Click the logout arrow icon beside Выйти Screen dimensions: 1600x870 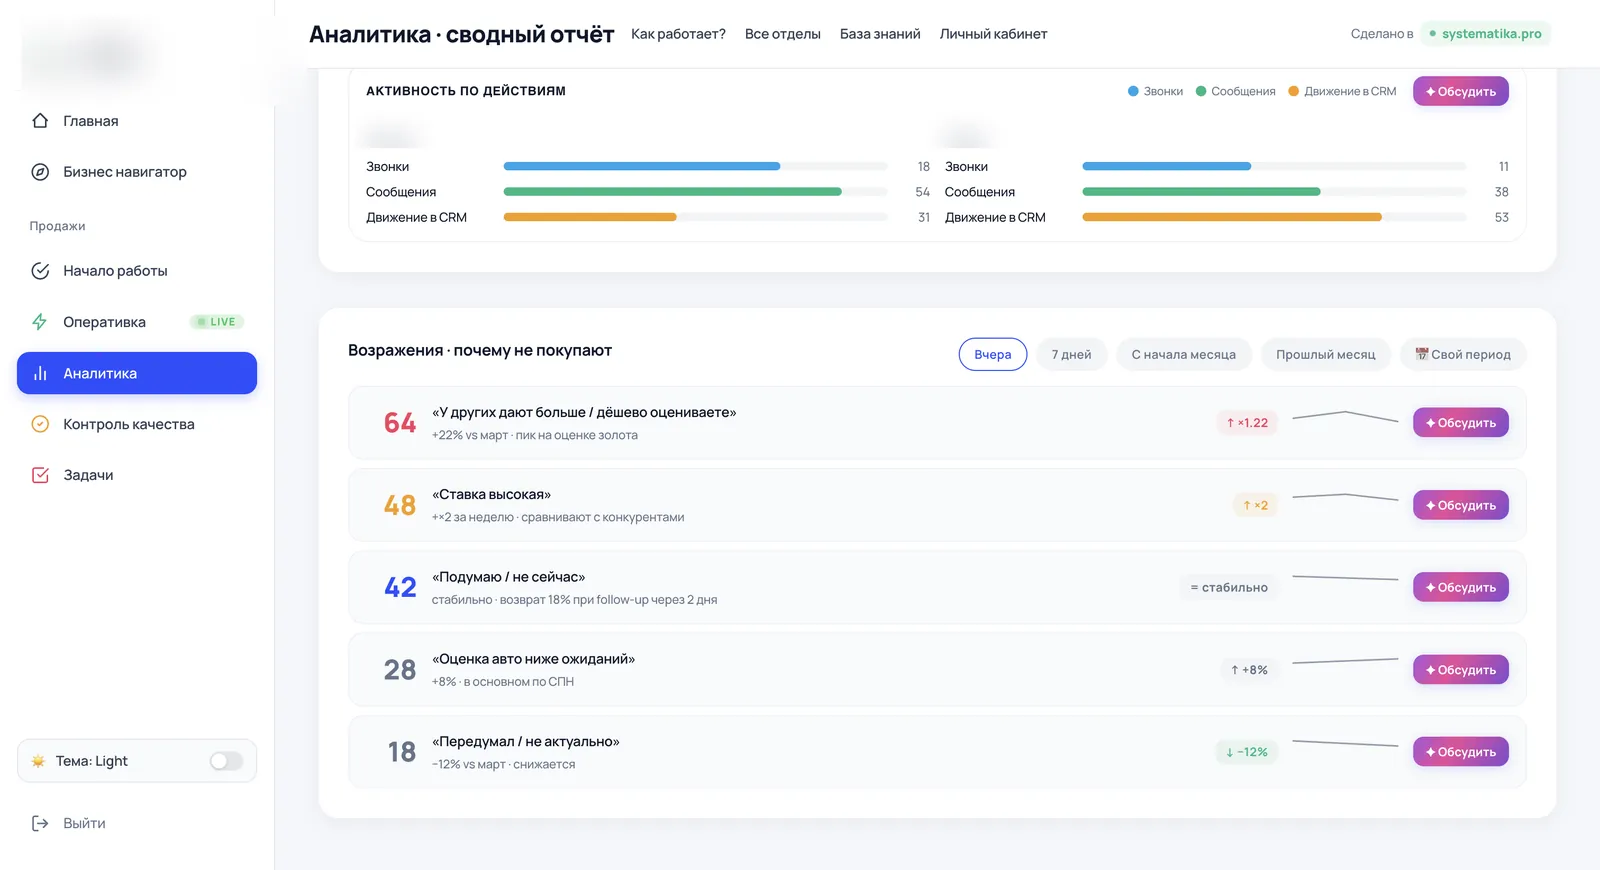click(40, 823)
